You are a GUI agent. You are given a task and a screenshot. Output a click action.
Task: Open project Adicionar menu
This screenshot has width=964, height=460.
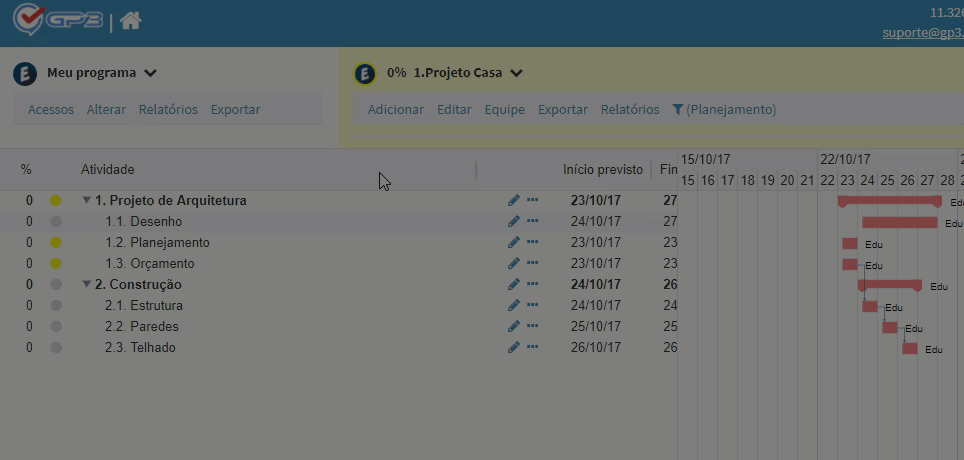tap(396, 109)
